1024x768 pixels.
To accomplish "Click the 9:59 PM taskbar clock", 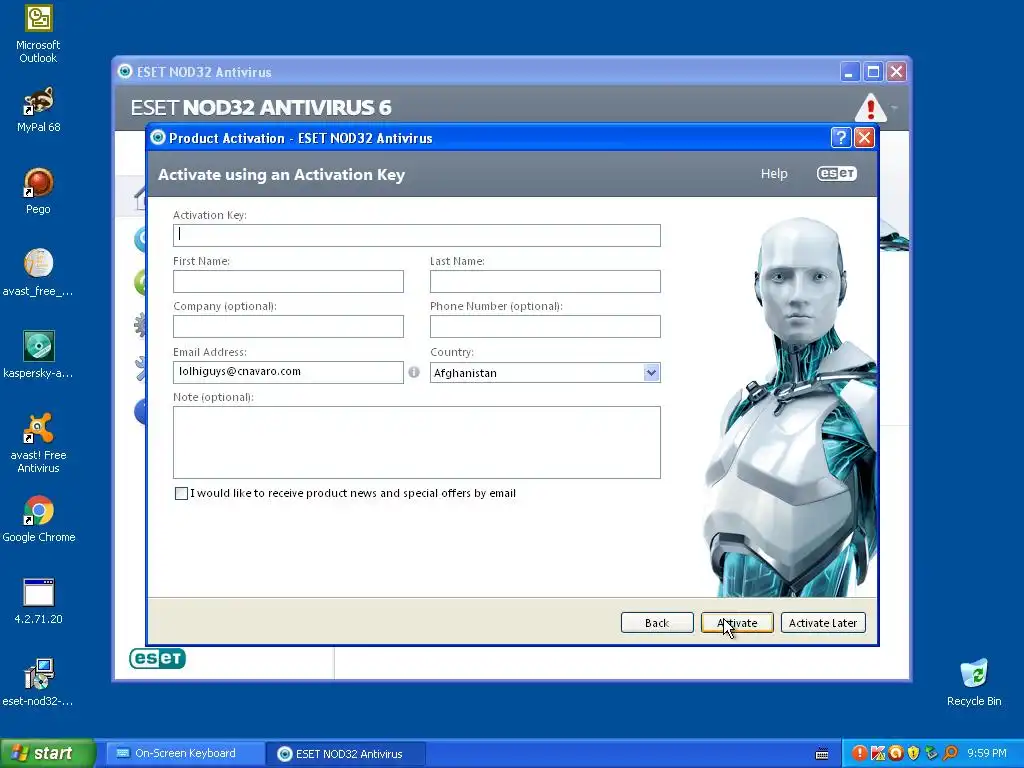I will click(987, 754).
